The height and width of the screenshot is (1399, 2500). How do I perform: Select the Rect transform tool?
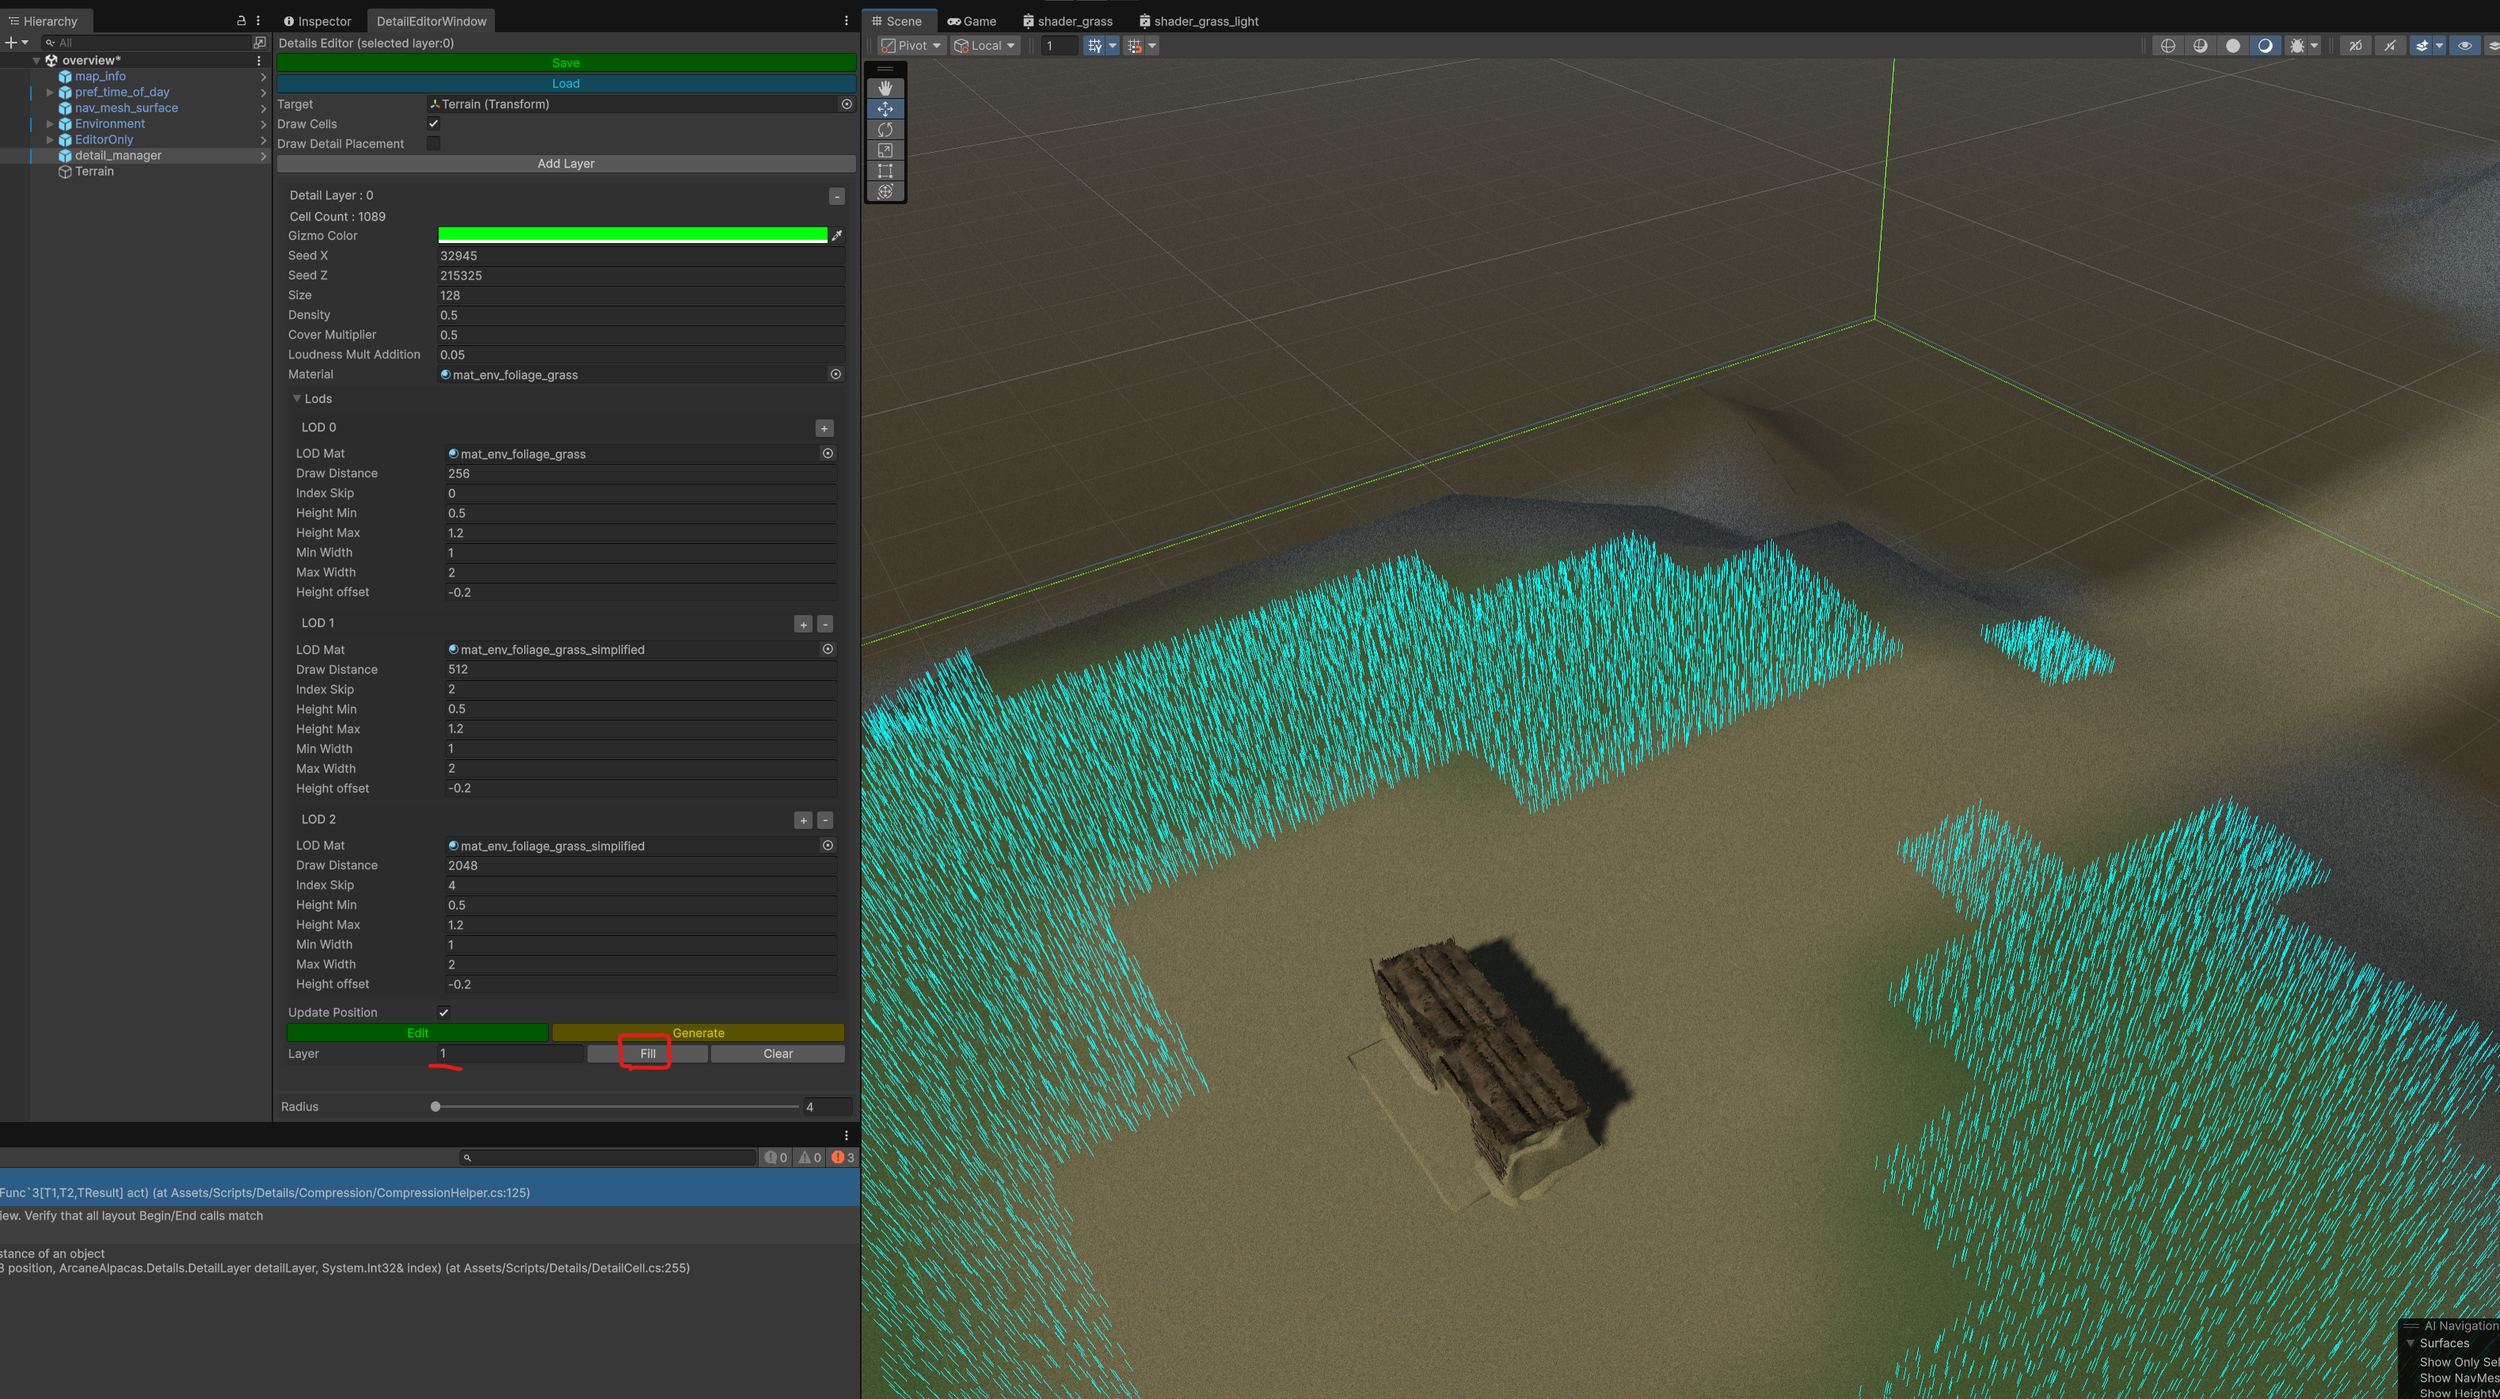pos(885,171)
